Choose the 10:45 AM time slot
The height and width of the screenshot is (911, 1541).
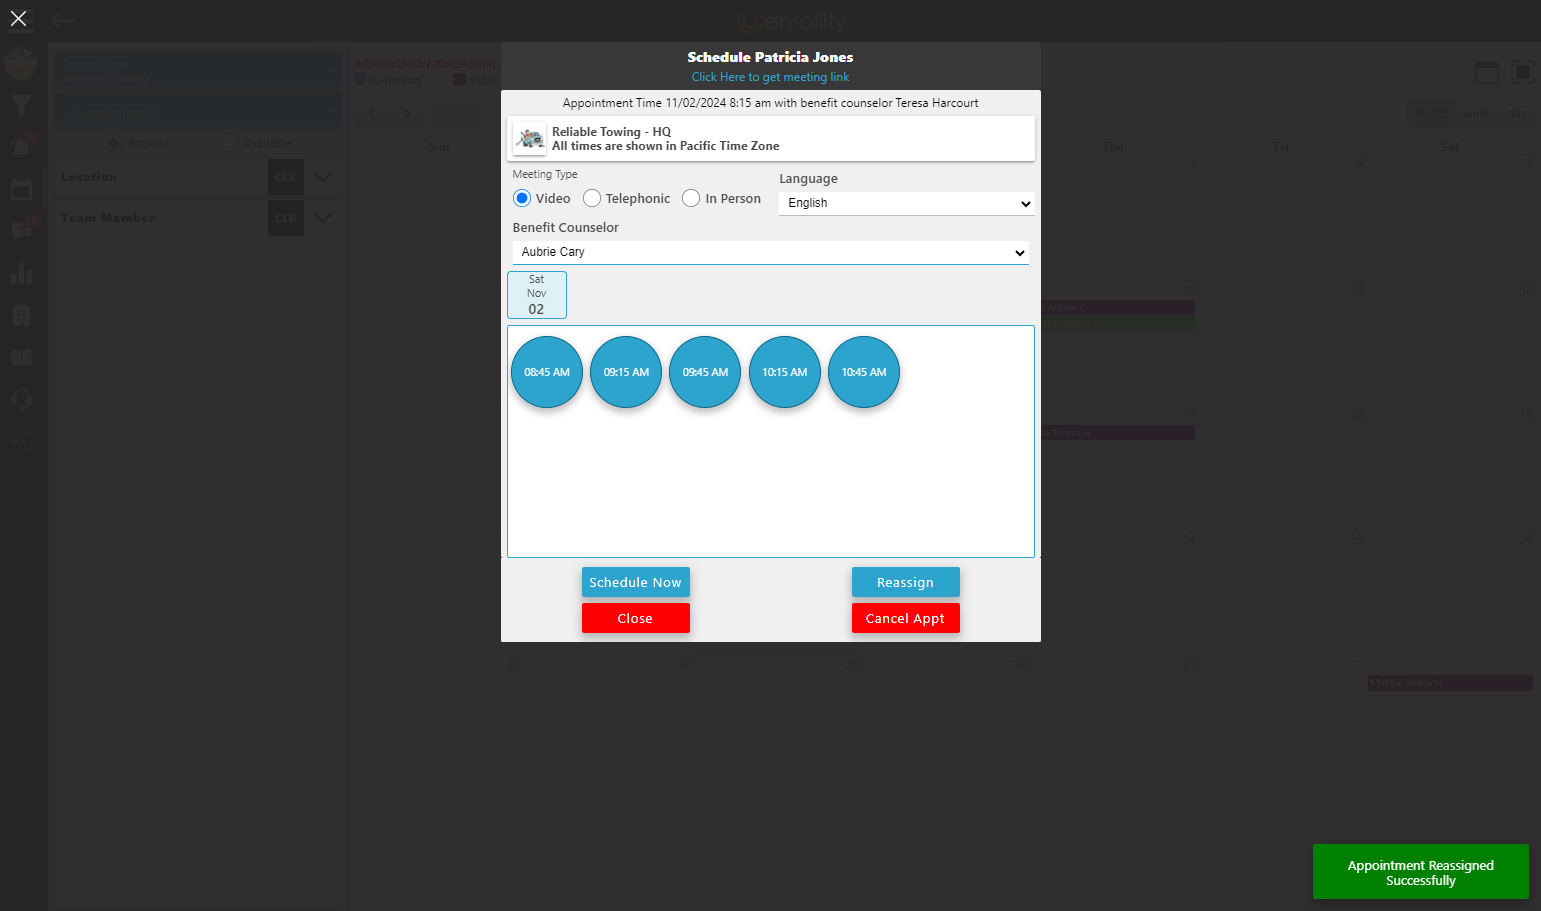[864, 372]
